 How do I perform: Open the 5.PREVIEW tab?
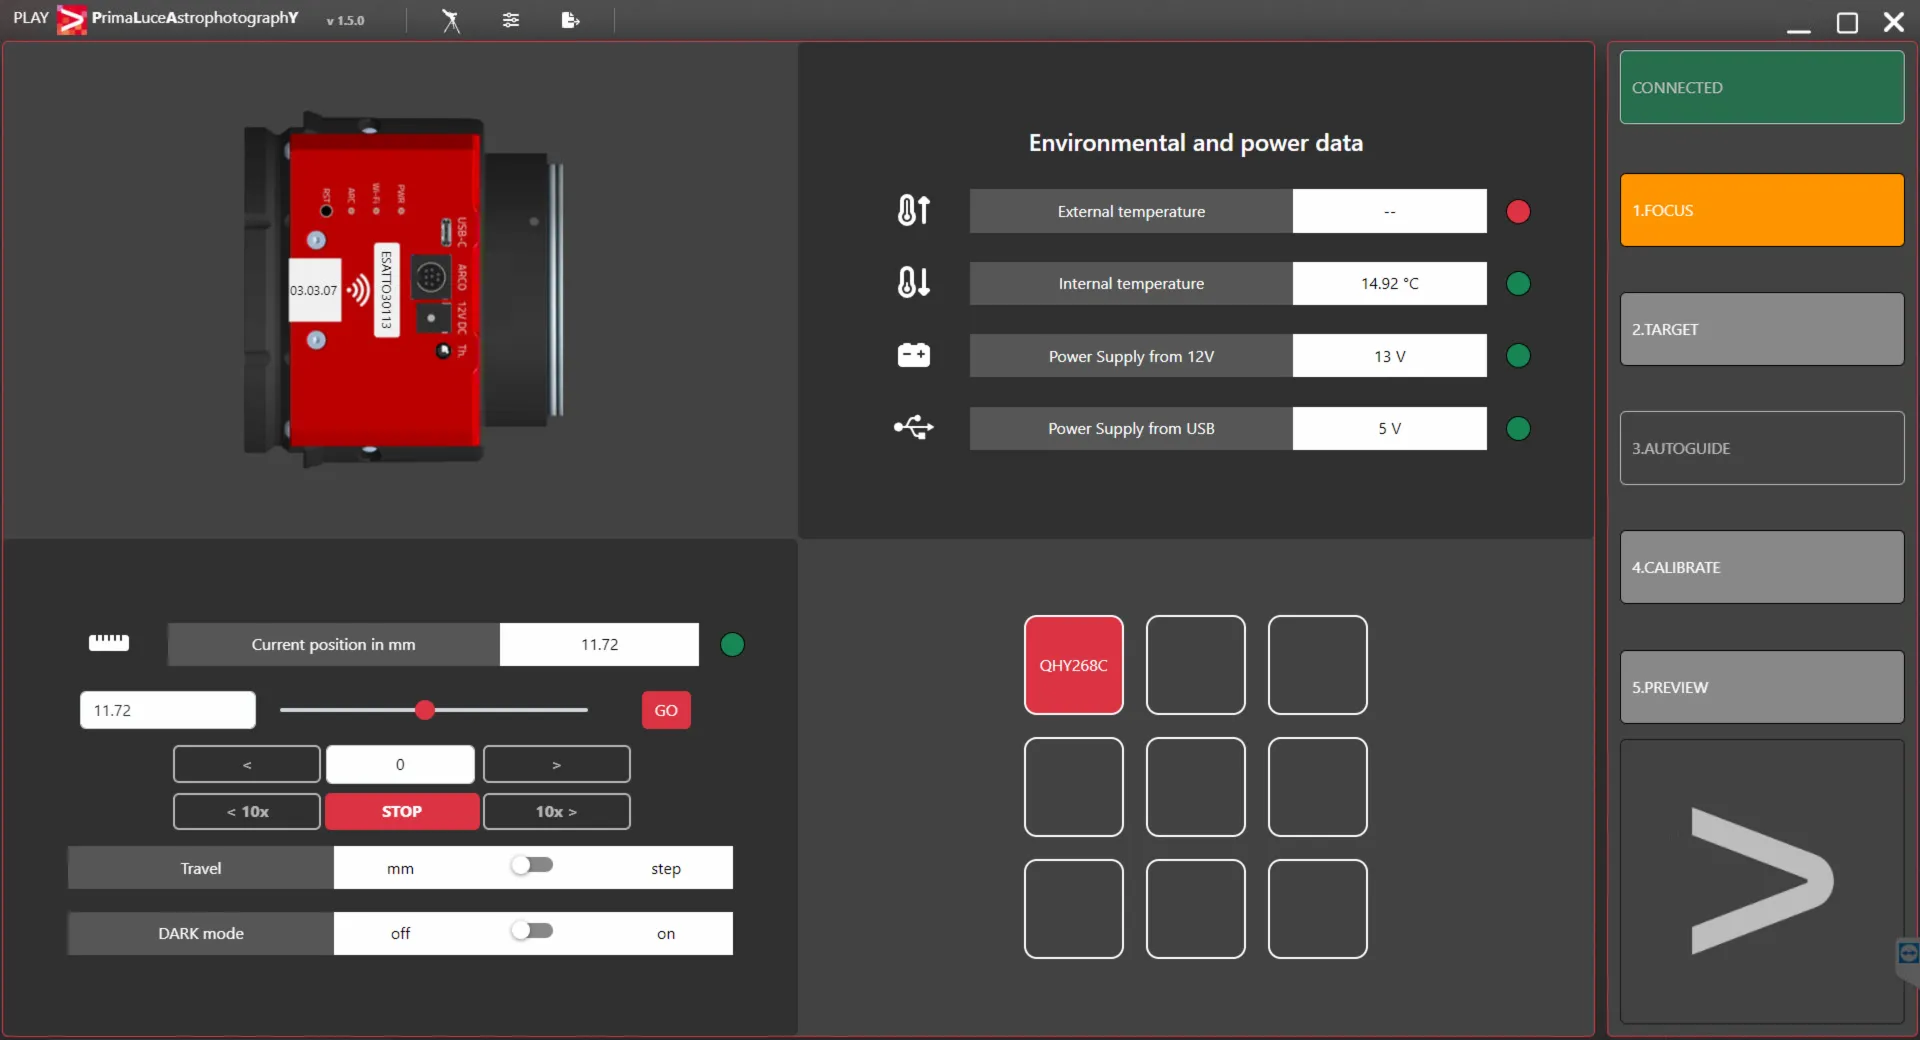tap(1762, 687)
